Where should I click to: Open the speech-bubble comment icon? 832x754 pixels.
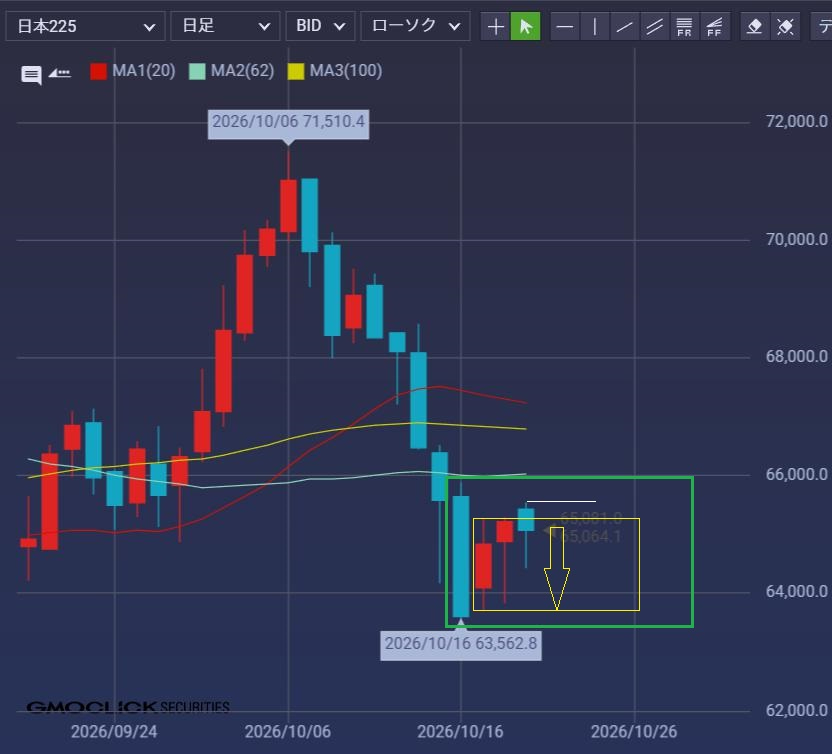coord(31,75)
